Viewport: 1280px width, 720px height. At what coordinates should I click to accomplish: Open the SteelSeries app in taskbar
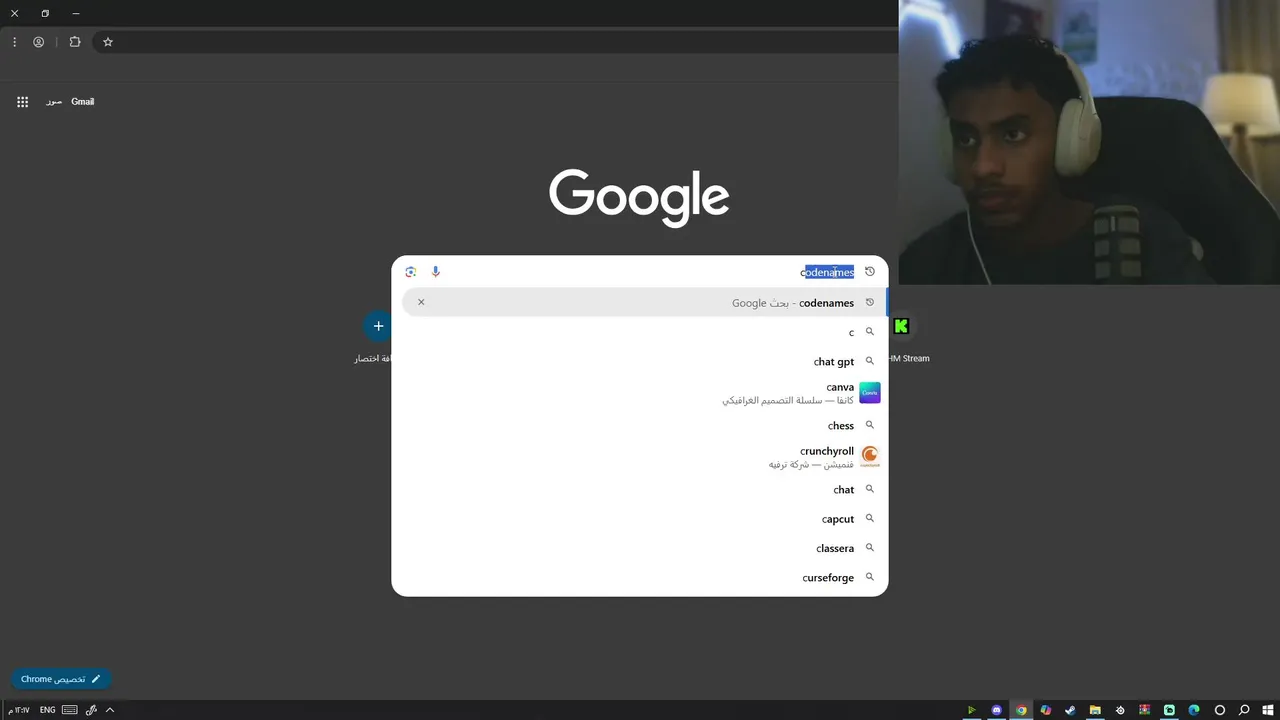(x=1120, y=710)
